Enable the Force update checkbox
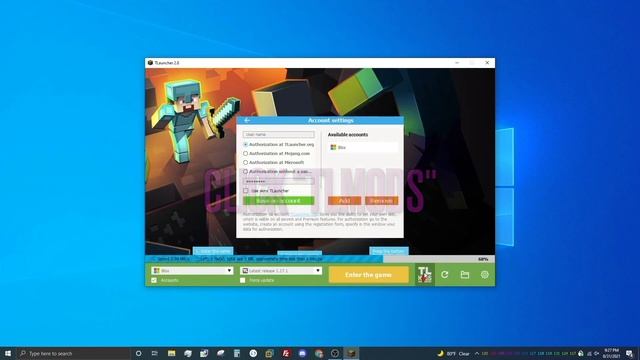640x360 pixels. (243, 280)
